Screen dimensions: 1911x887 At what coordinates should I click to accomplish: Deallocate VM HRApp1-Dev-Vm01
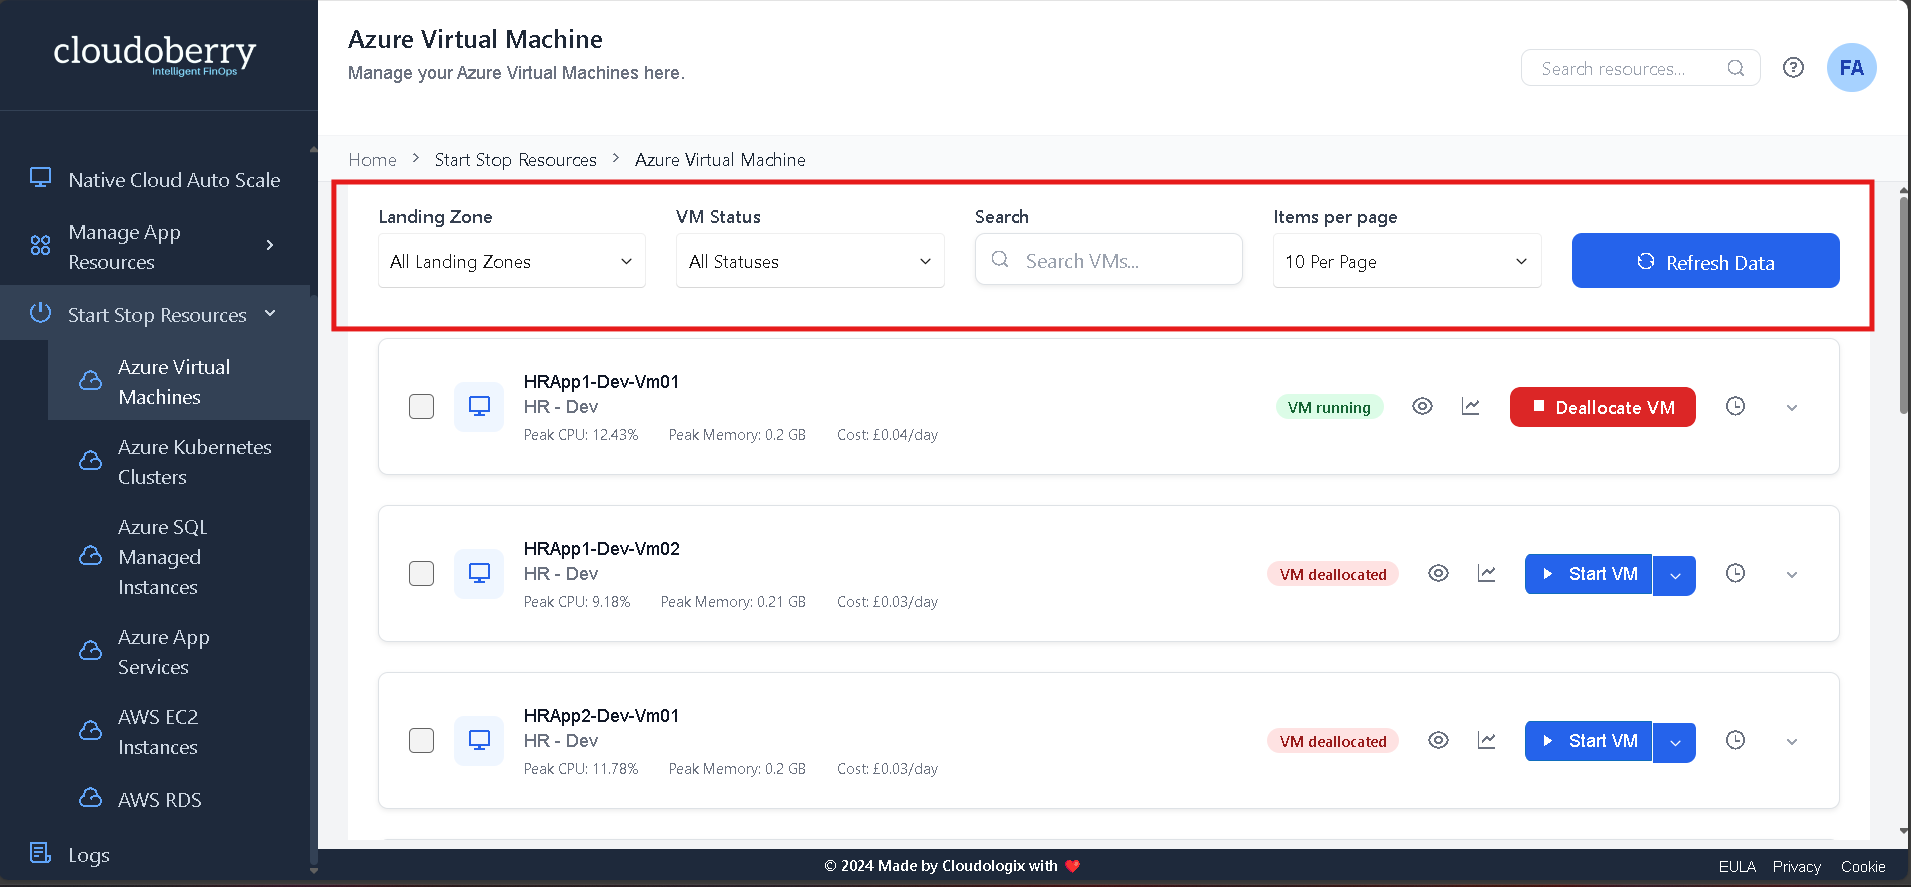[1602, 407]
